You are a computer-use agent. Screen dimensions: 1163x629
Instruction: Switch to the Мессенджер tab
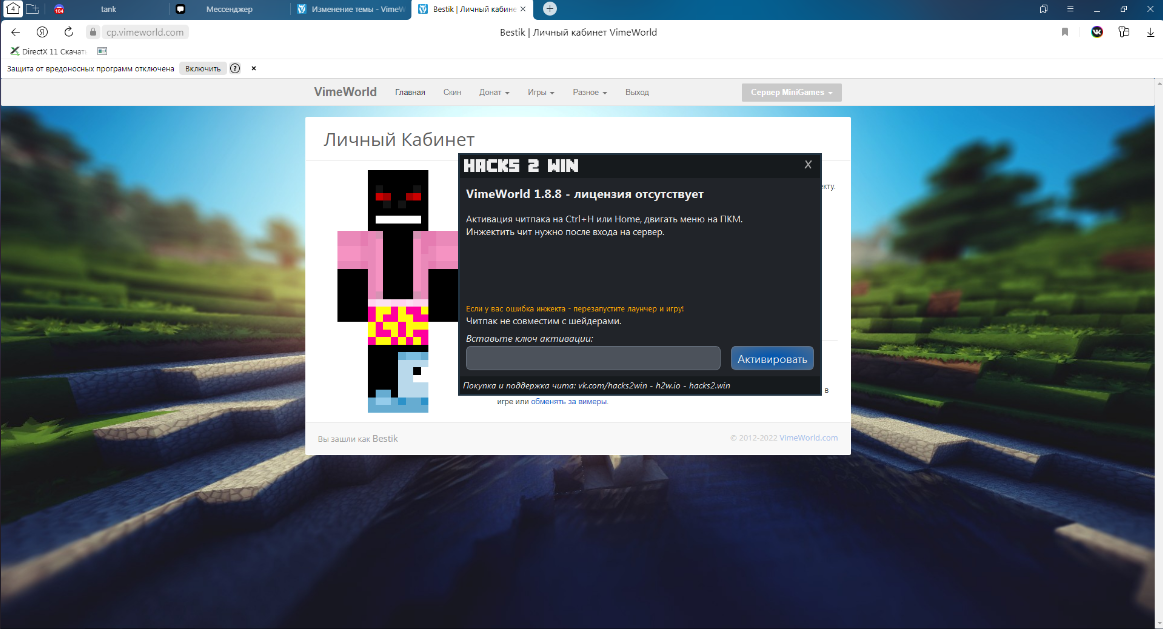(229, 9)
